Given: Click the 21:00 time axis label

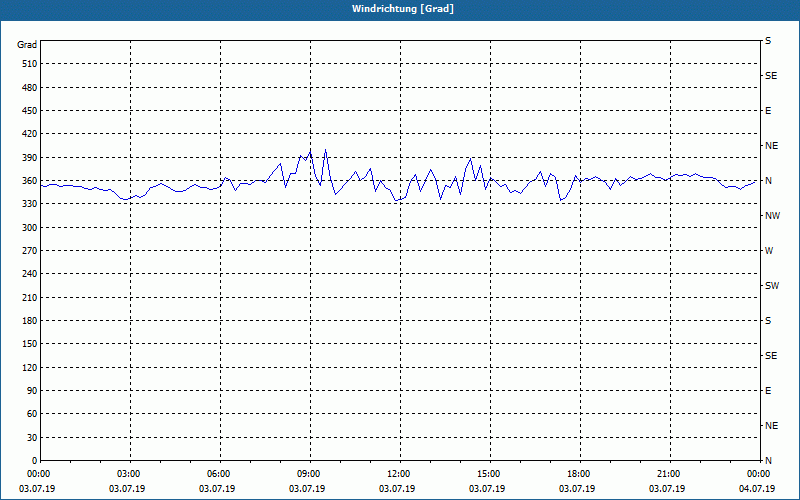Looking at the screenshot, I should pyautogui.click(x=668, y=474).
